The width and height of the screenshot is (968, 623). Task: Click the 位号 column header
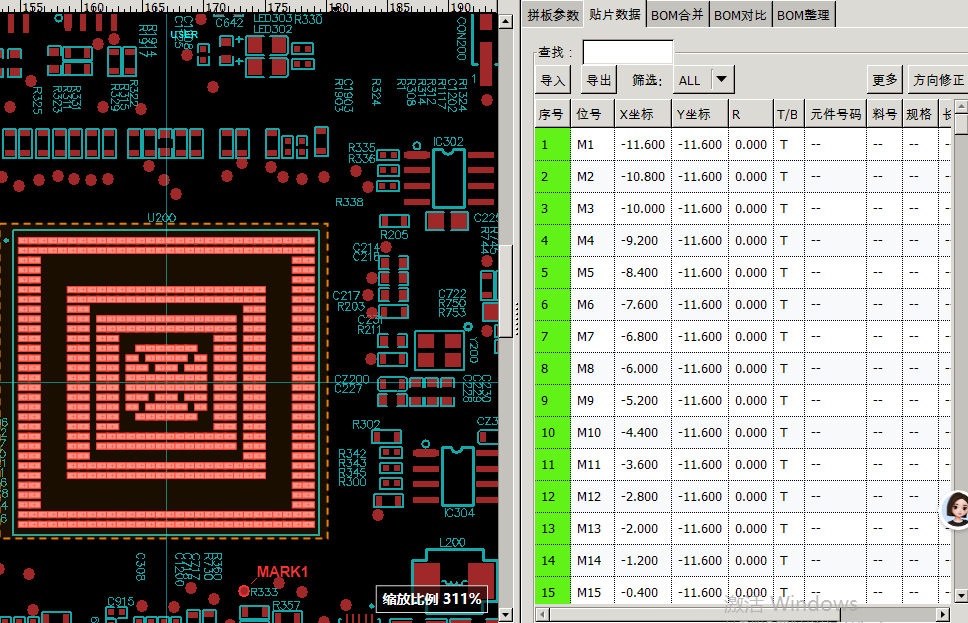(593, 114)
